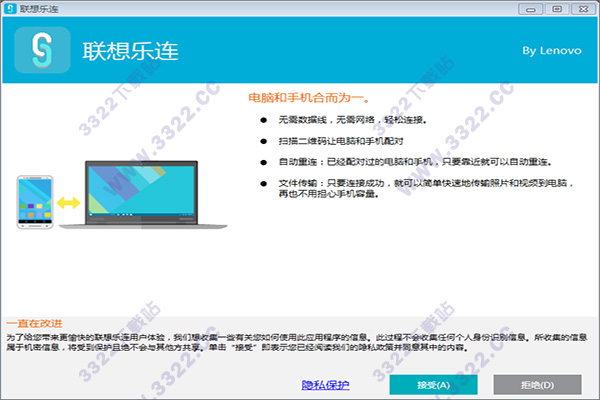This screenshot has width=600, height=400.
Task: Click the bullet text starting with 文件传输
Action: (x=426, y=189)
